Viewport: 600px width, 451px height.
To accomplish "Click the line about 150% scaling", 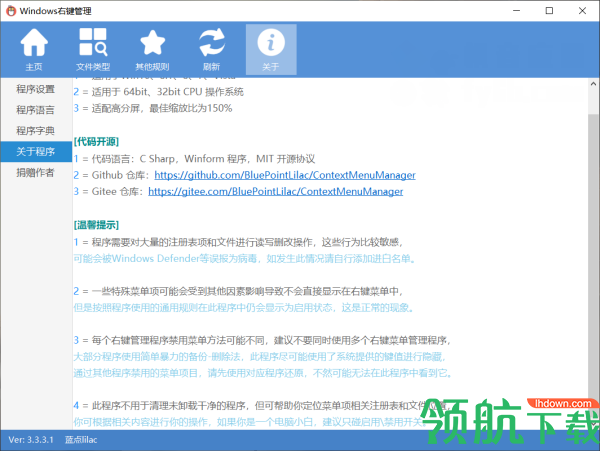I will [153, 108].
